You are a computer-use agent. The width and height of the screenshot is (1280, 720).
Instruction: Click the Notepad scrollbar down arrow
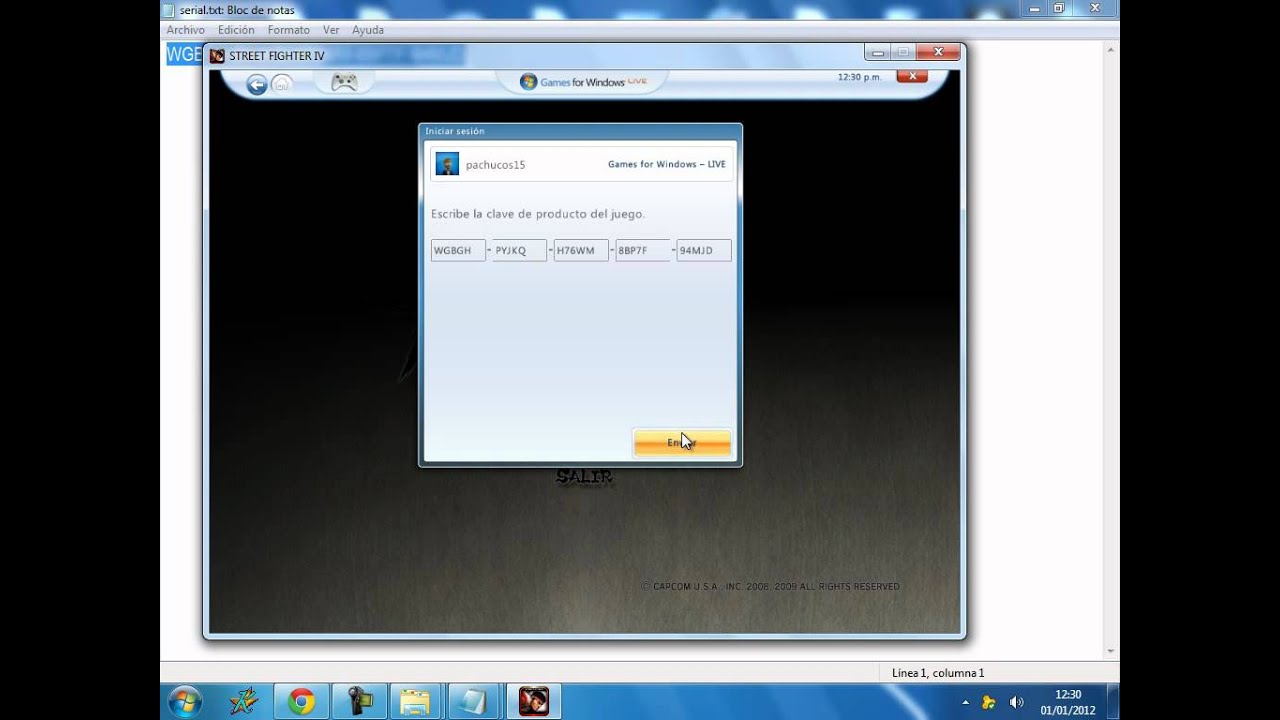pos(1111,652)
